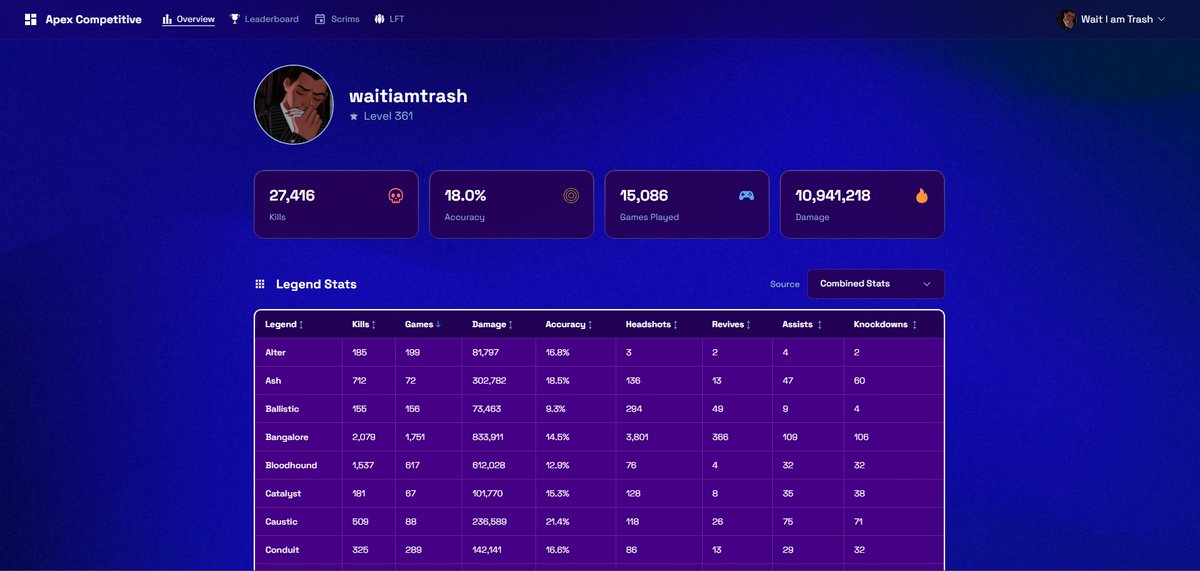Select the 18.0% Accuracy stat card
The image size is (1200, 571).
(x=511, y=204)
